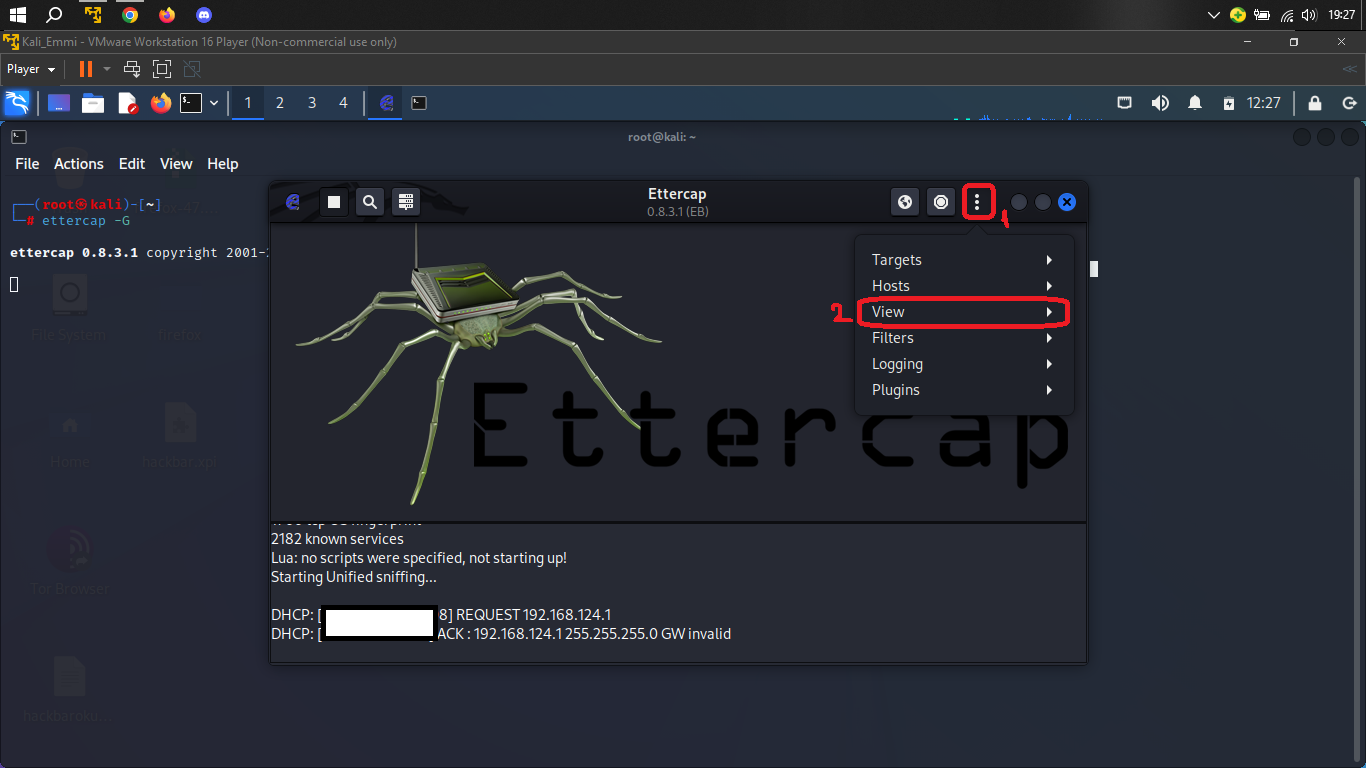Switch to workspace 1

click(248, 103)
